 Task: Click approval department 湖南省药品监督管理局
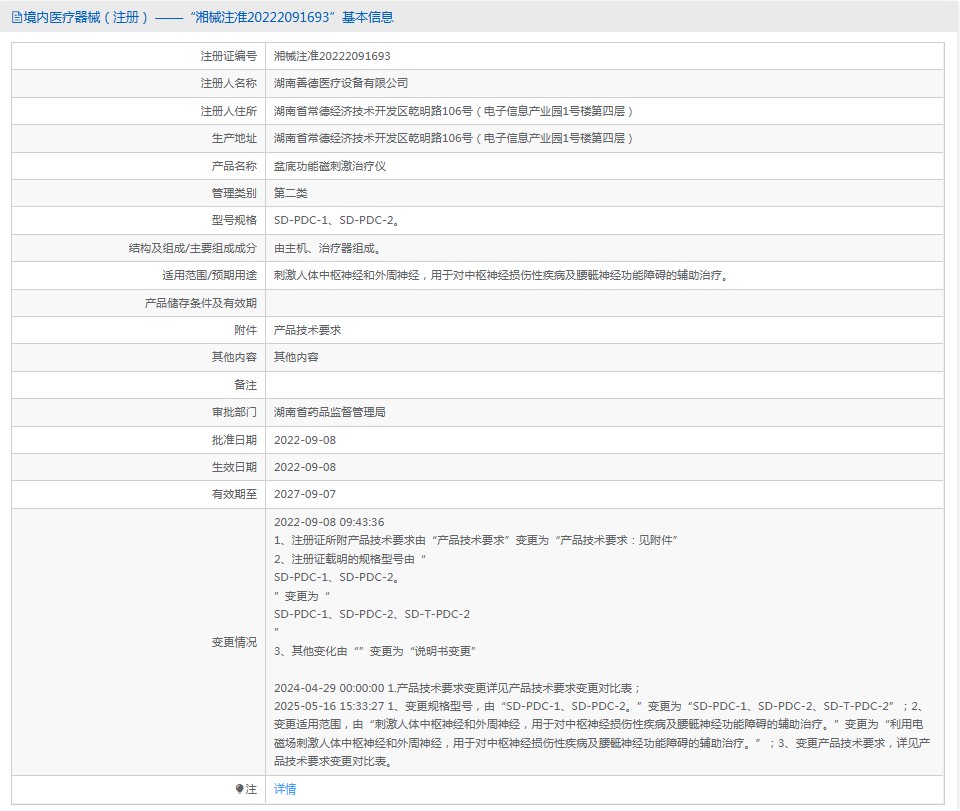pyautogui.click(x=329, y=412)
